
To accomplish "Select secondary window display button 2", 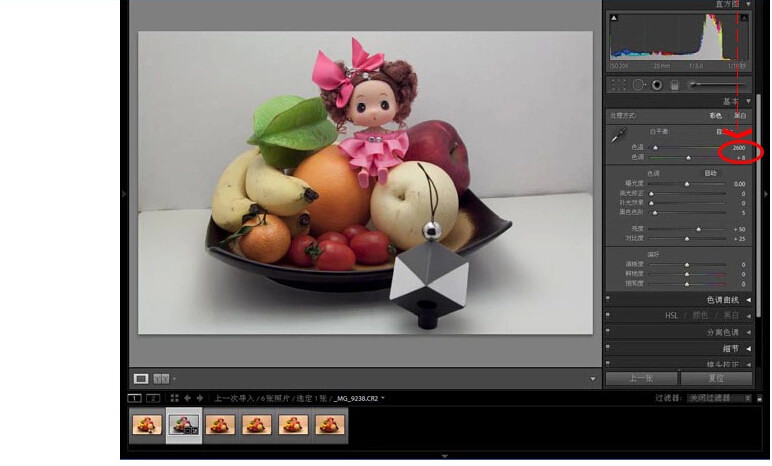I will coord(153,398).
